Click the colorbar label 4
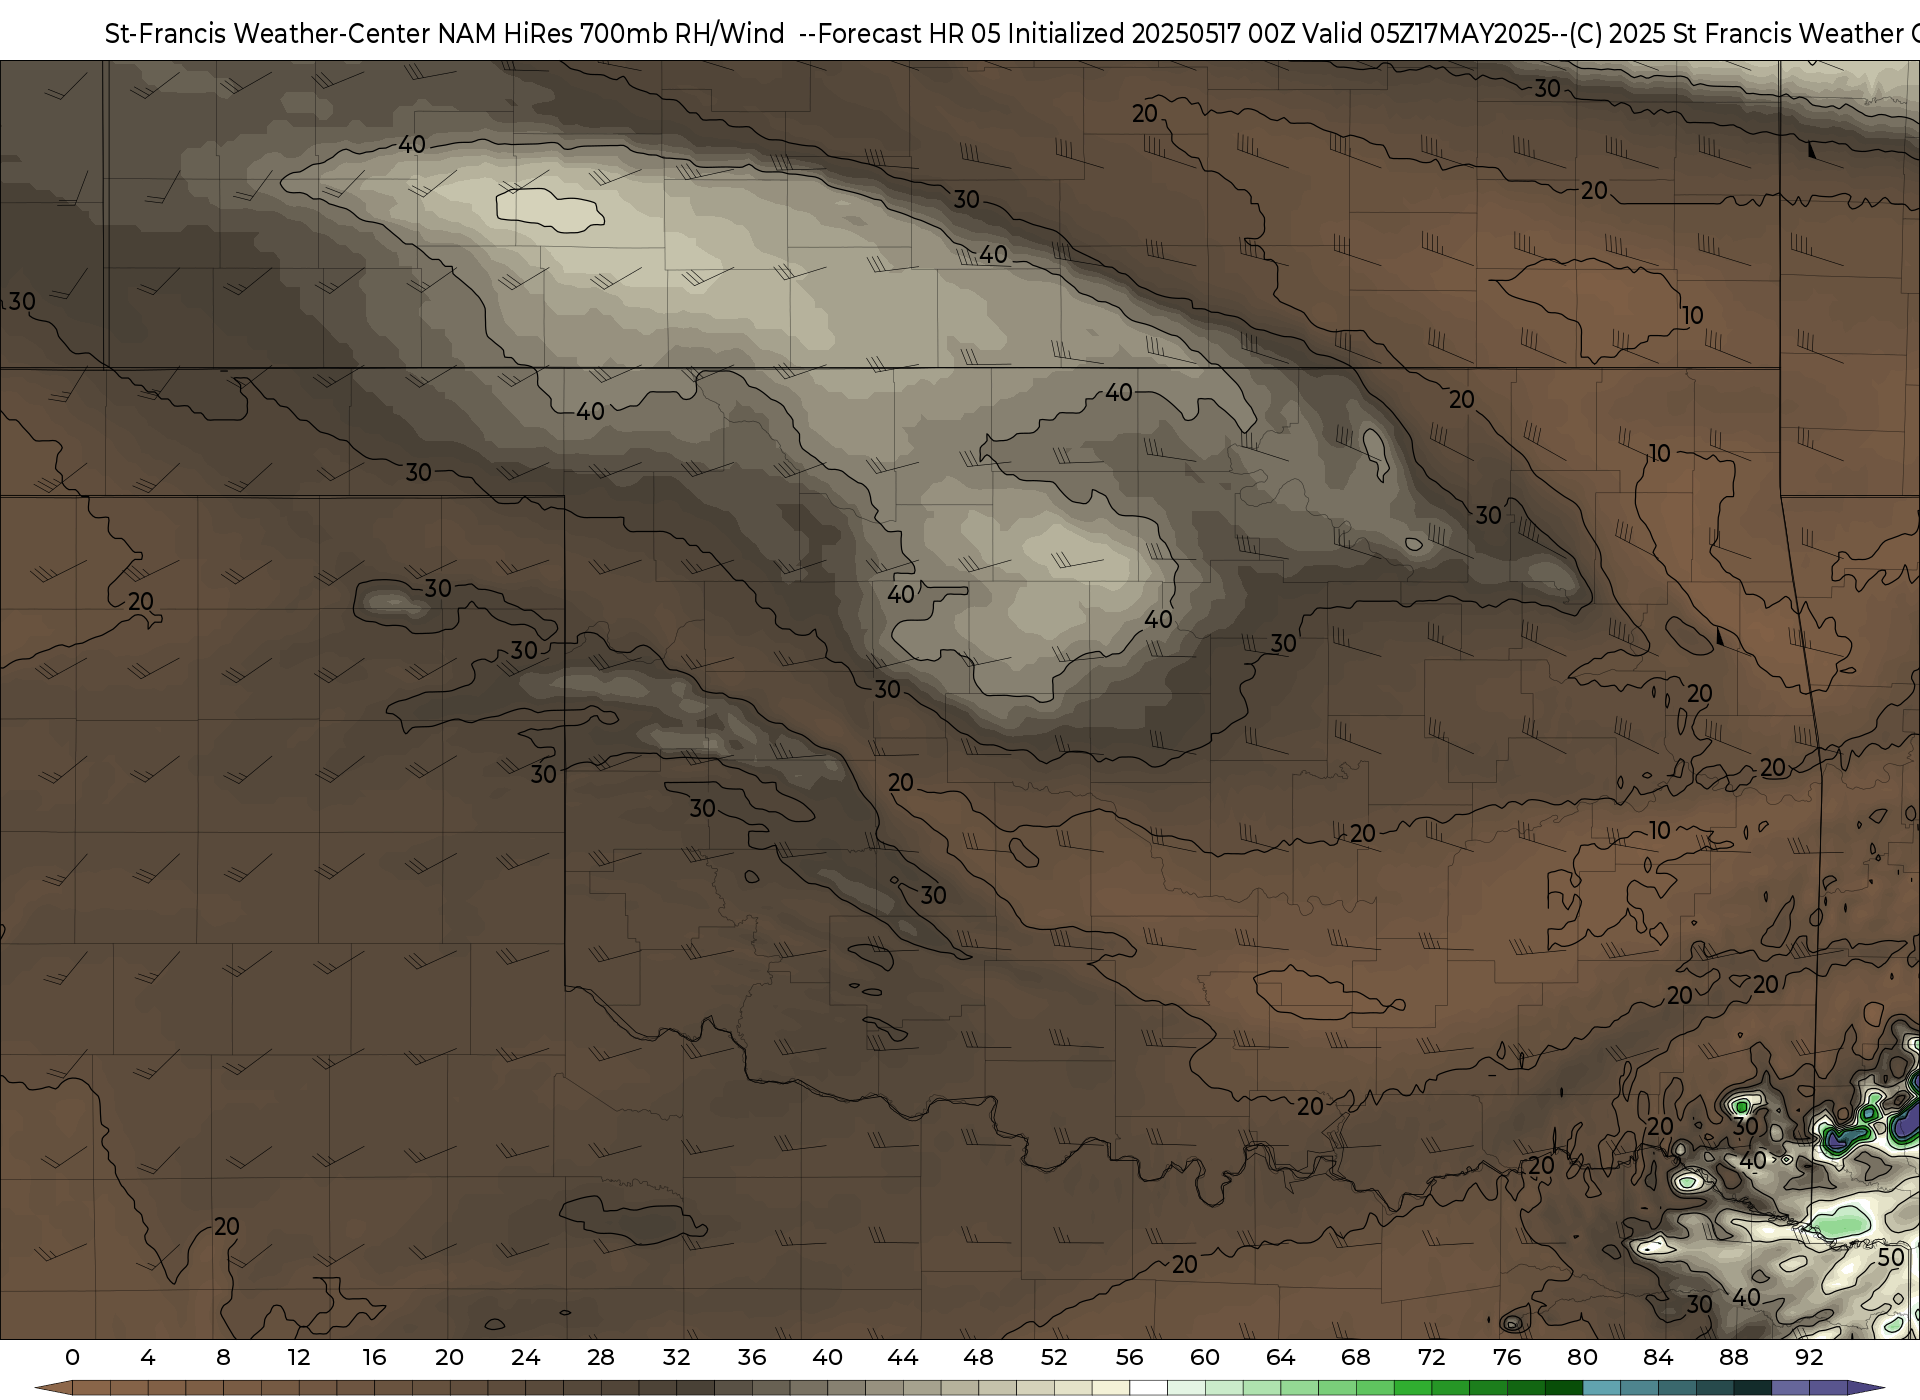Image resolution: width=1920 pixels, height=1400 pixels. pos(148,1357)
